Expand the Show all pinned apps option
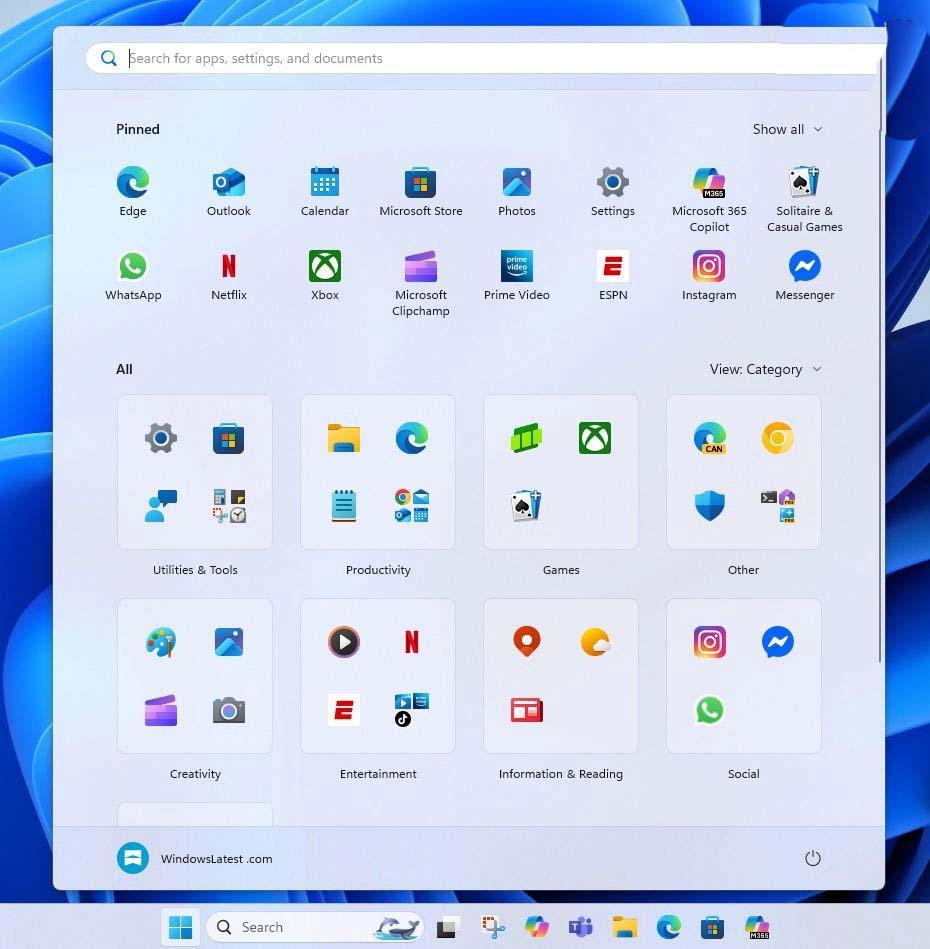Image resolution: width=930 pixels, height=949 pixels. [x=787, y=129]
